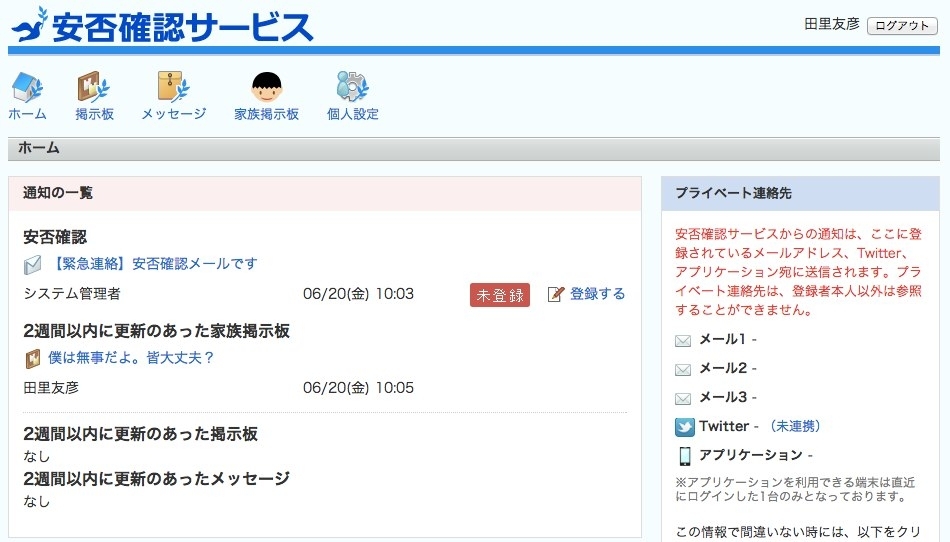This screenshot has height=542, width=950.
Task: Open the メッセージ envelope icon
Action: pyautogui.click(x=173, y=87)
